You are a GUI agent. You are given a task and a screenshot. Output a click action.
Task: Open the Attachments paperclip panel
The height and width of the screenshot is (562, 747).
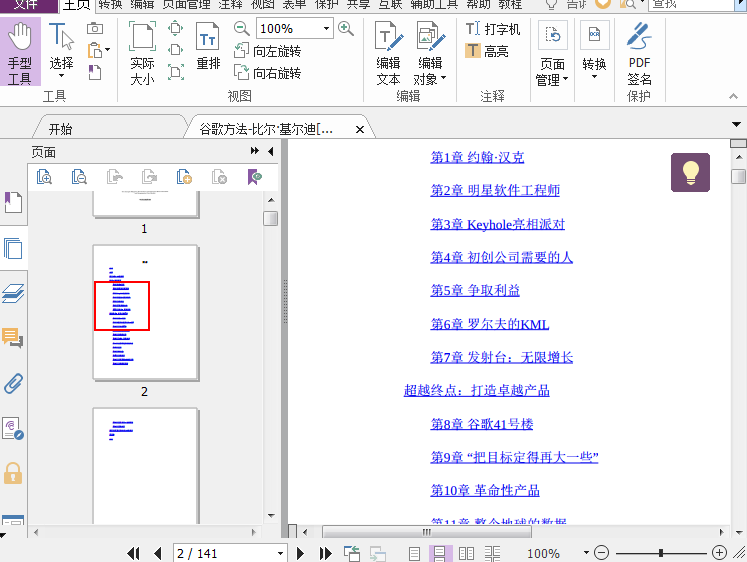pos(13,383)
